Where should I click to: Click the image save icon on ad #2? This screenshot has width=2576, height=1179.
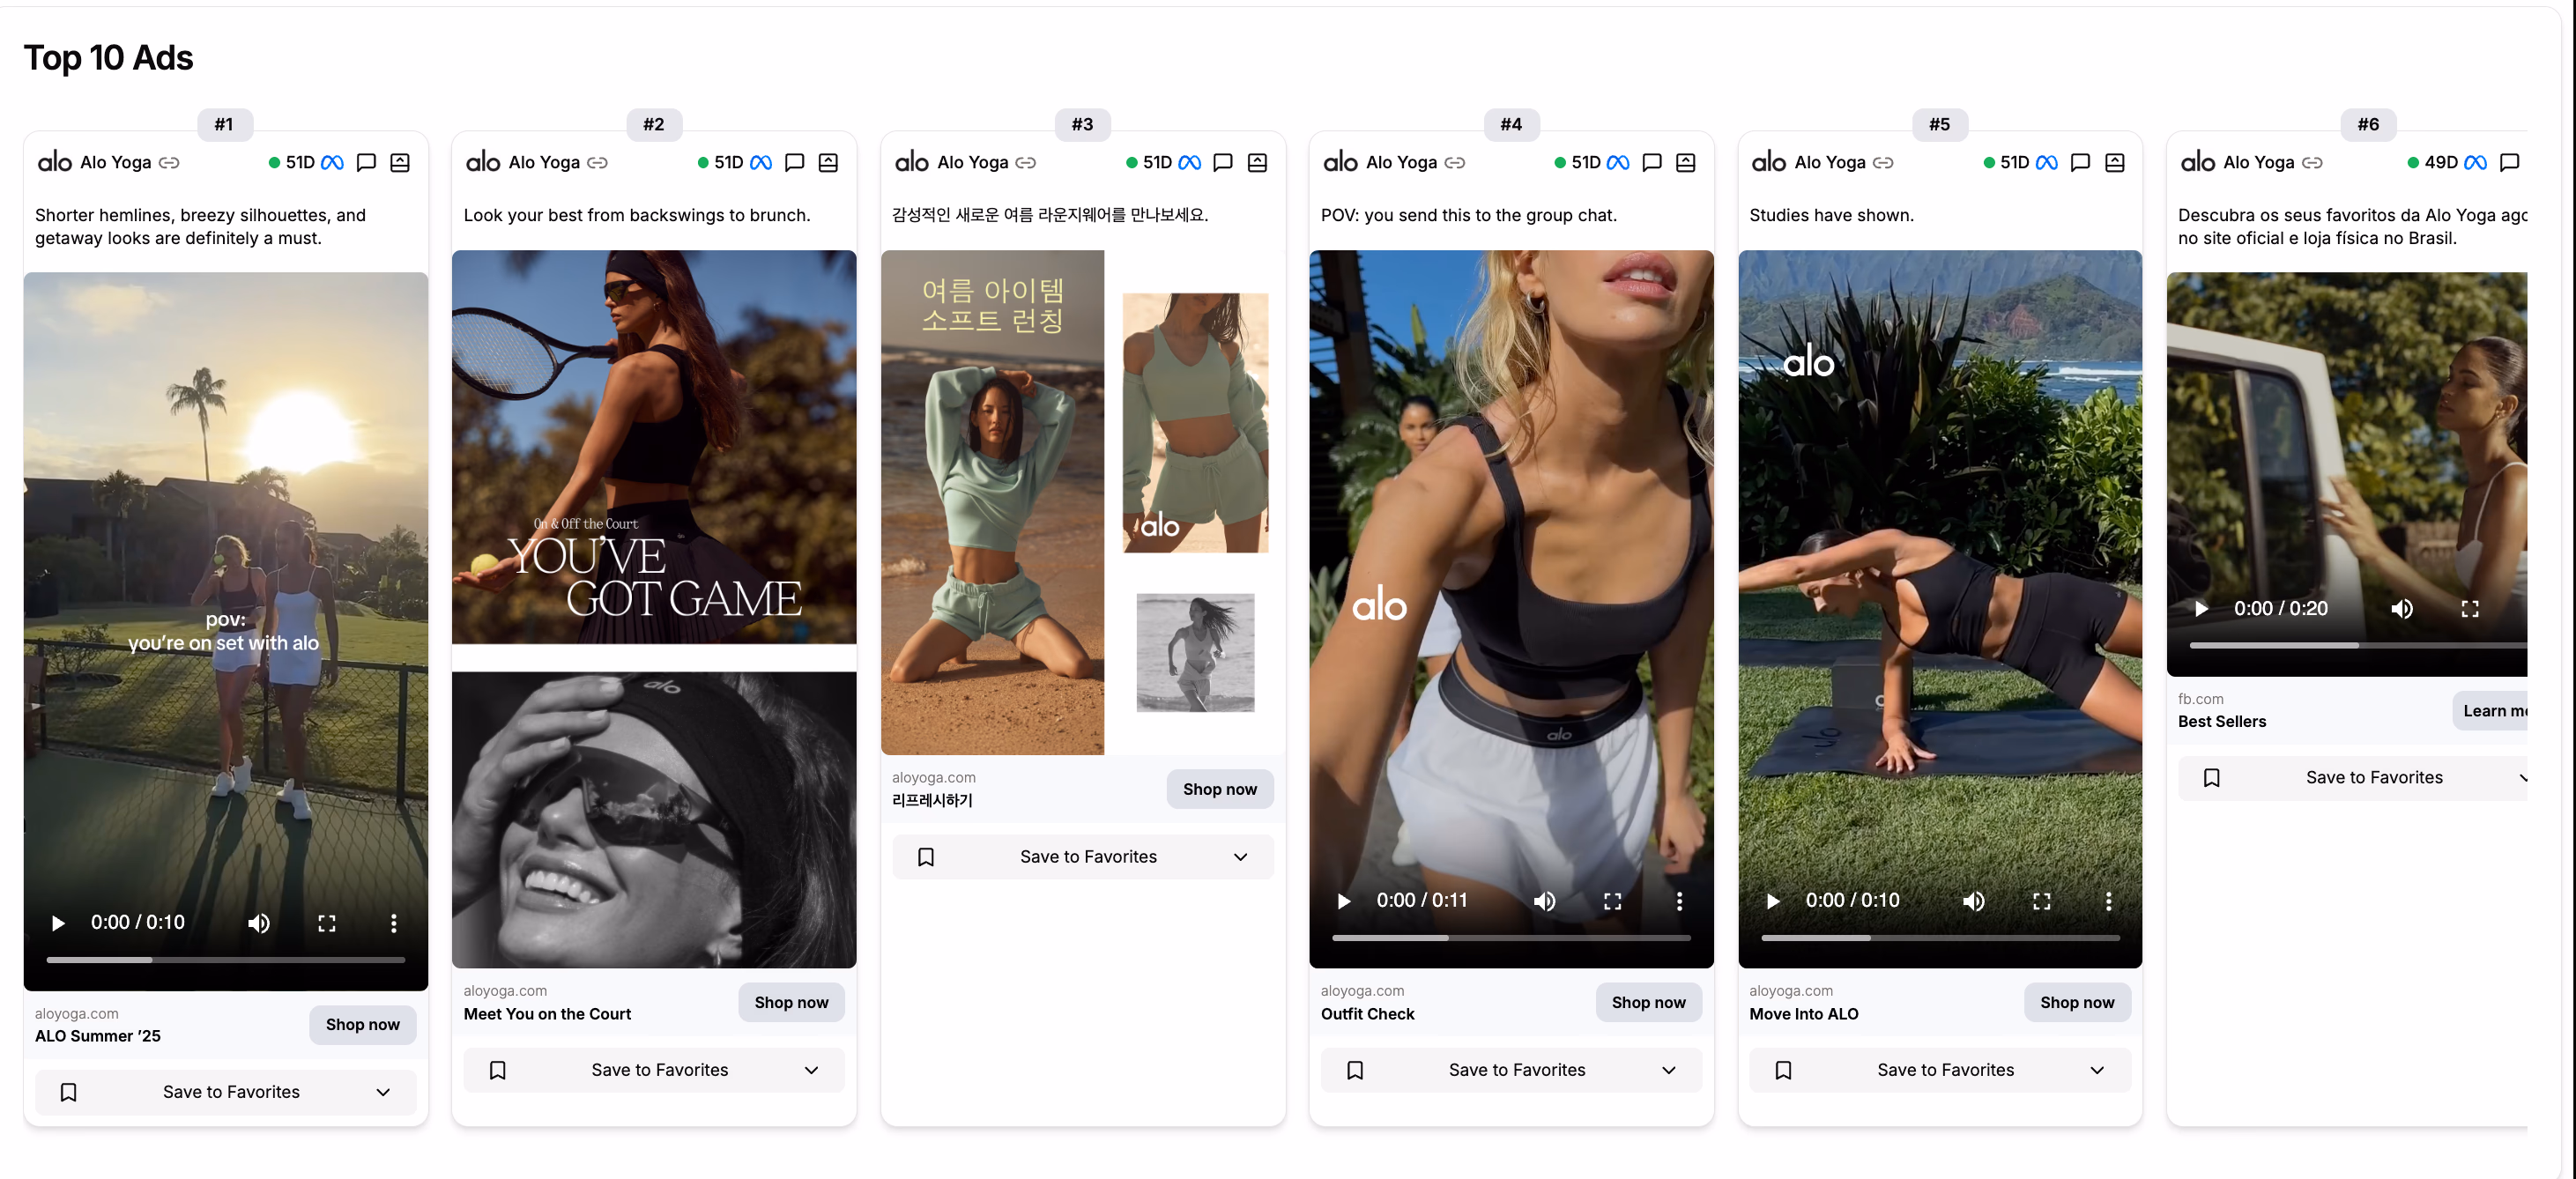pyautogui.click(x=829, y=162)
